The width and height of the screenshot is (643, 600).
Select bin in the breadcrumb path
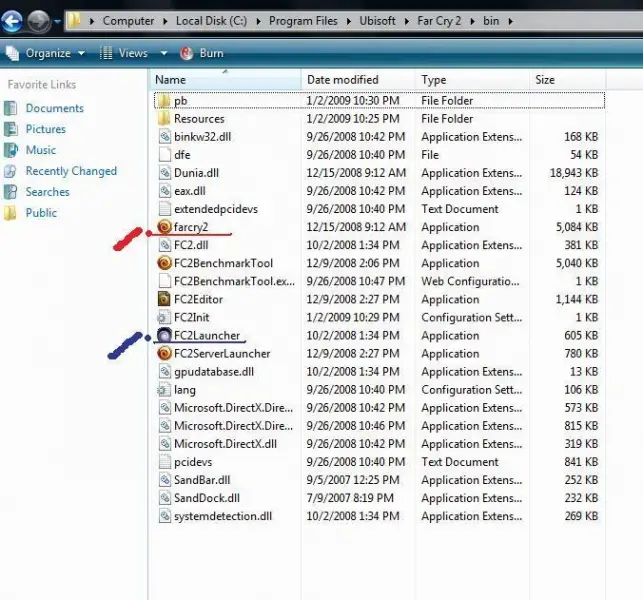tap(491, 21)
